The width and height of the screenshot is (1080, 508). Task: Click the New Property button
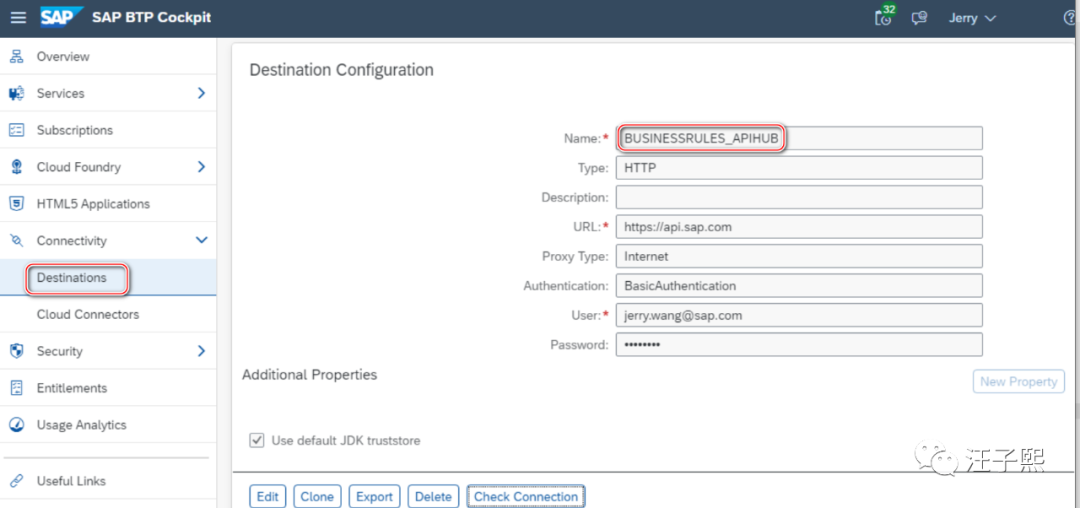click(1019, 381)
